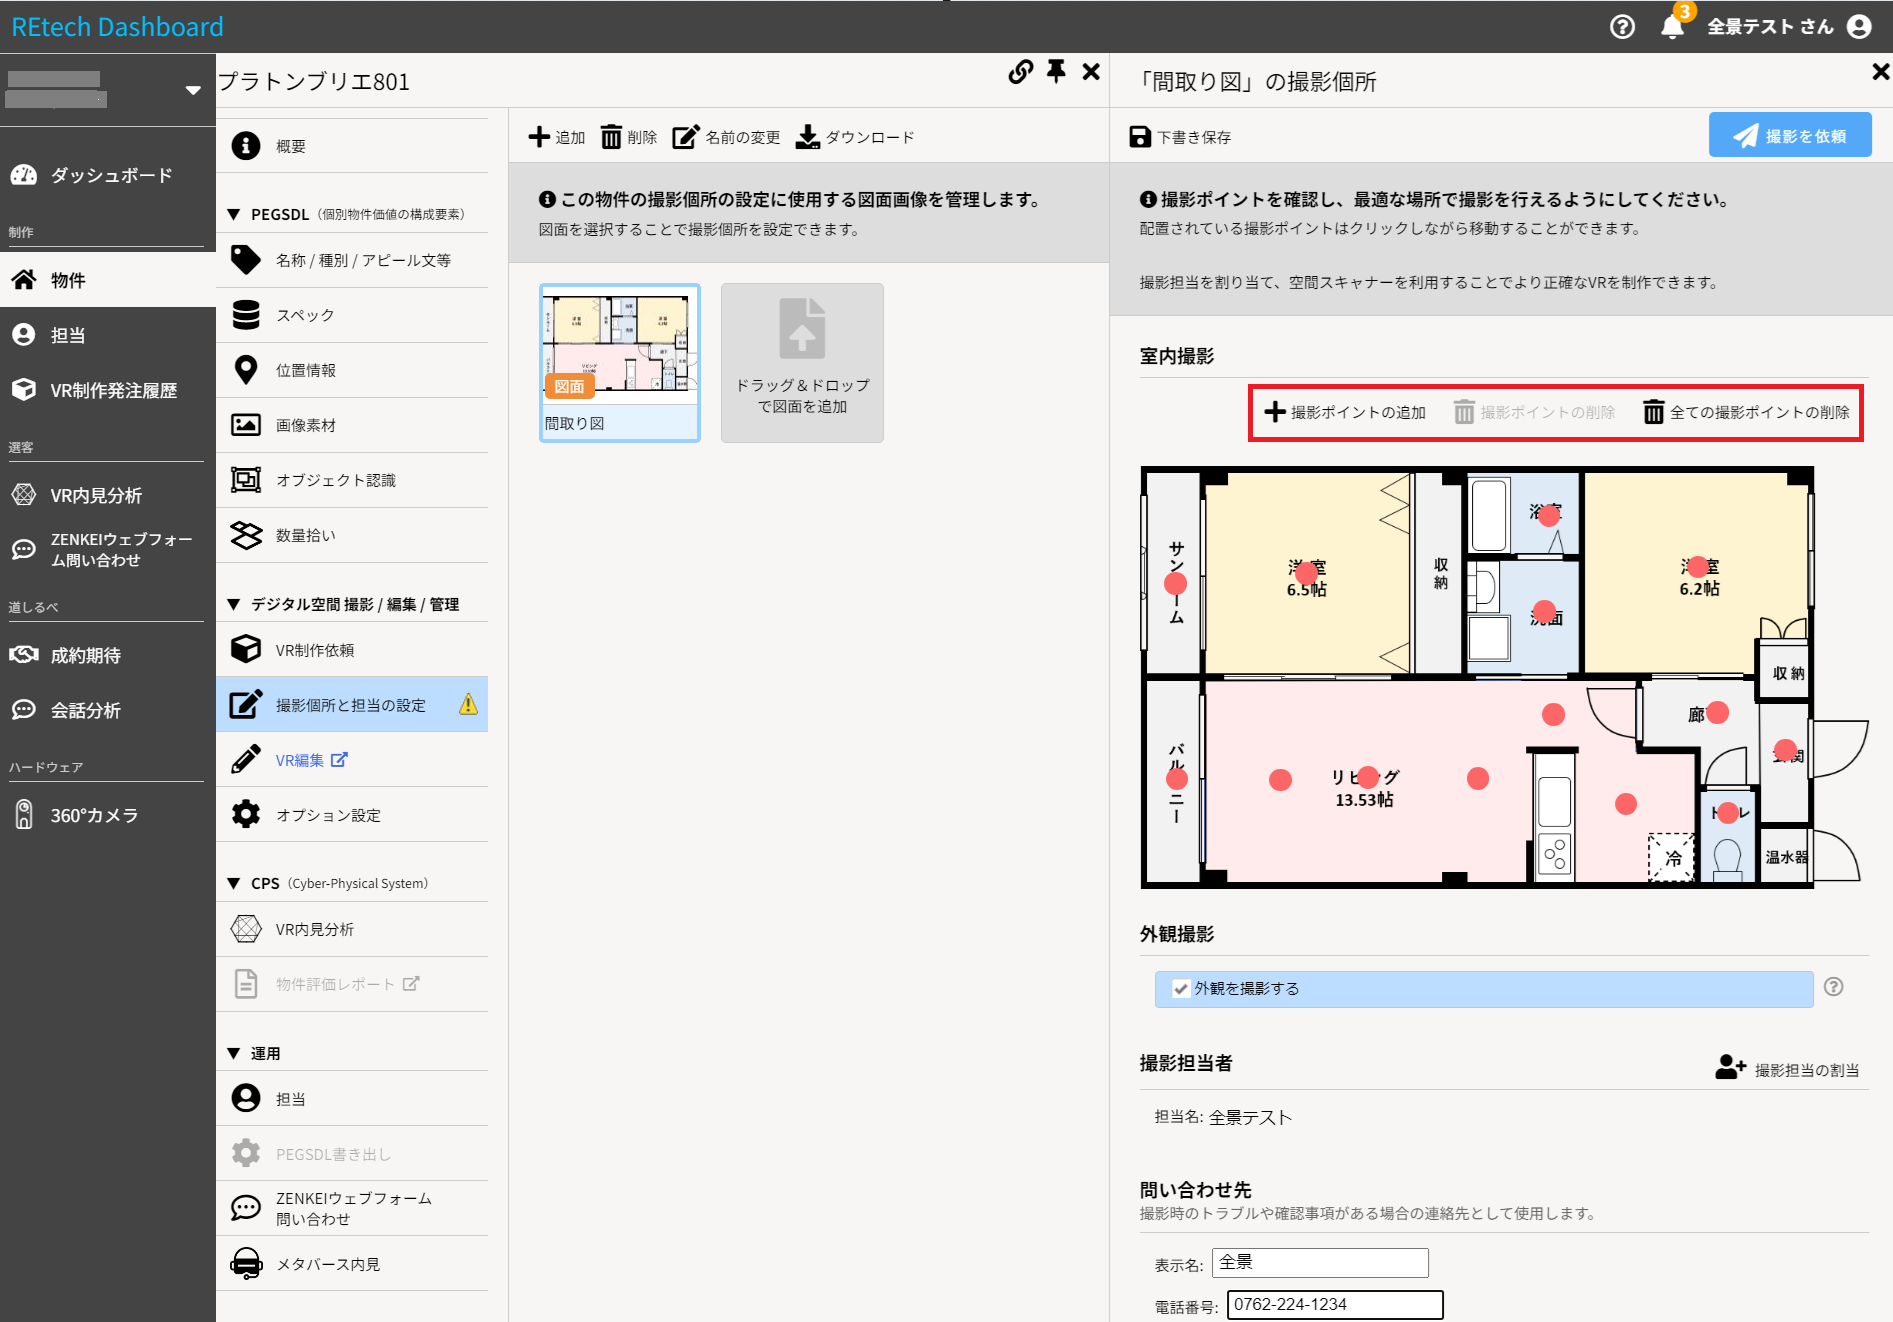The image size is (1893, 1322).
Task: Click the 電話番号 input field
Action: pos(1334,1304)
